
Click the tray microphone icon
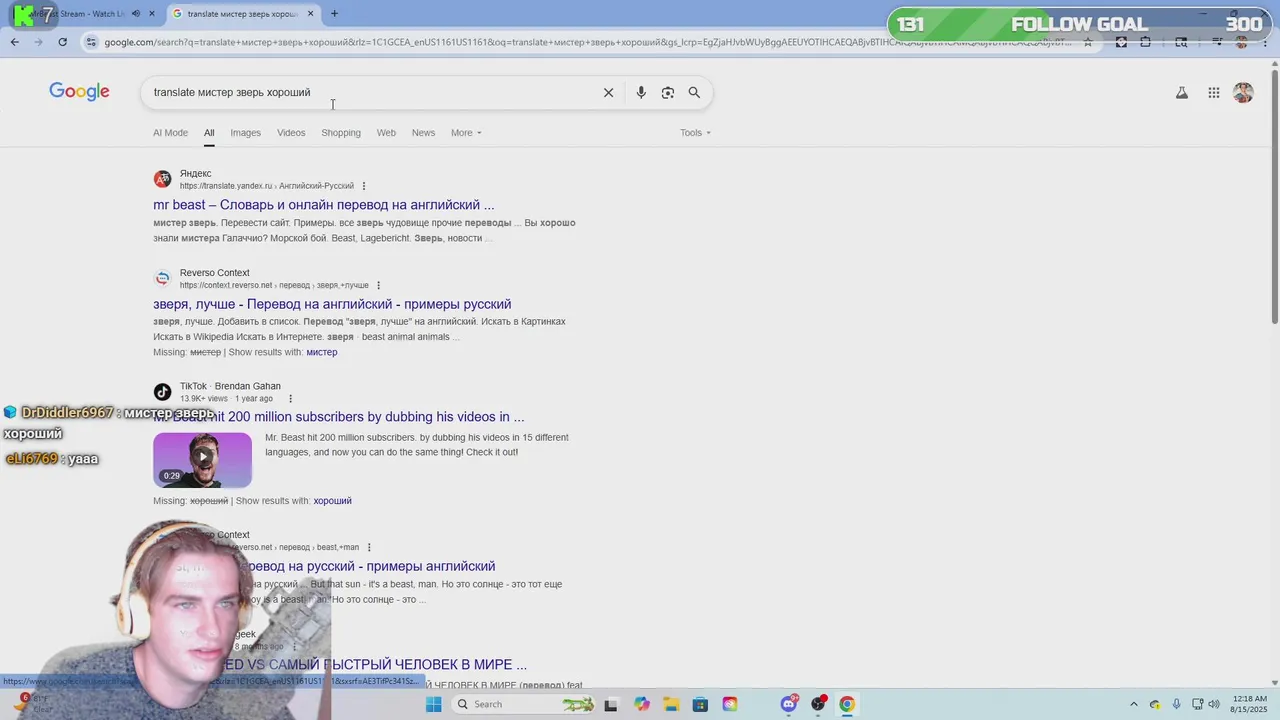point(1177,704)
